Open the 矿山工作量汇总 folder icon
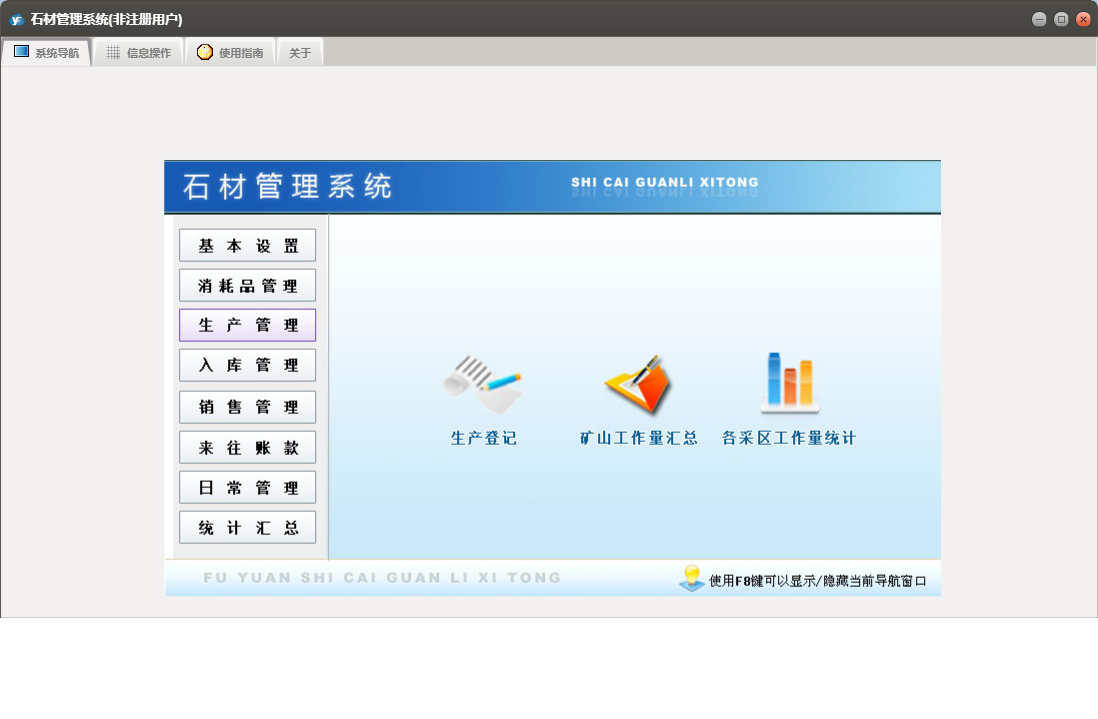The width and height of the screenshot is (1098, 719). [x=638, y=385]
